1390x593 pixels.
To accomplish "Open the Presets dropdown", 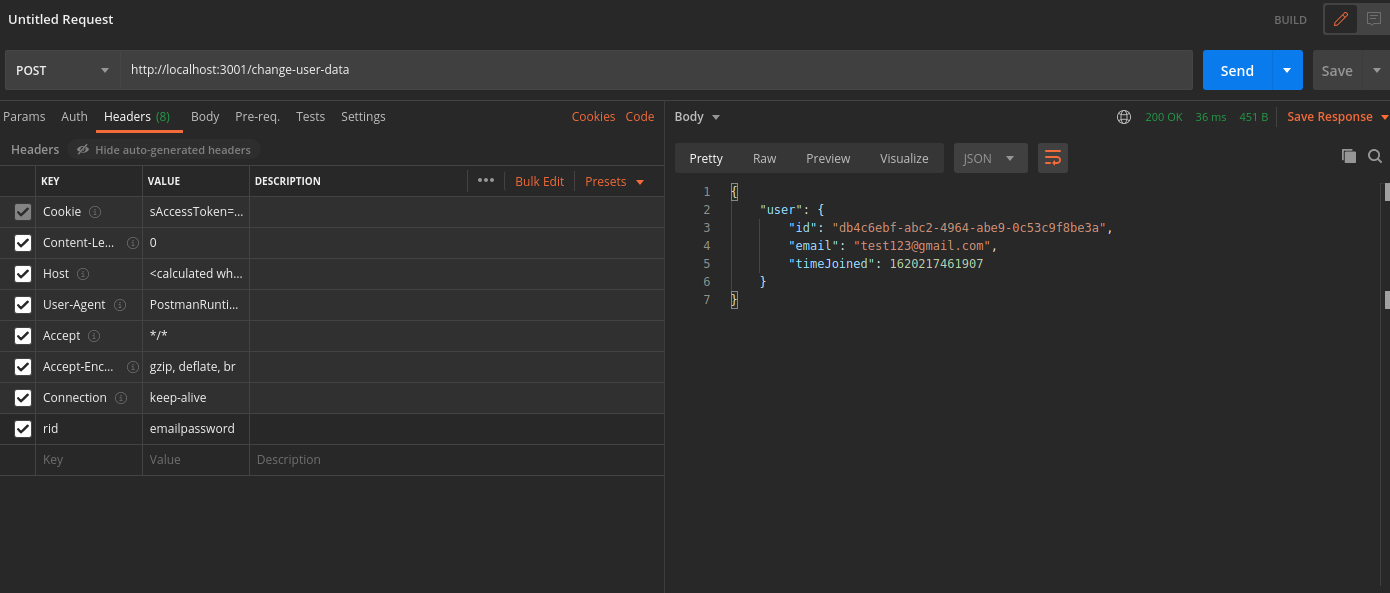I will [x=611, y=181].
